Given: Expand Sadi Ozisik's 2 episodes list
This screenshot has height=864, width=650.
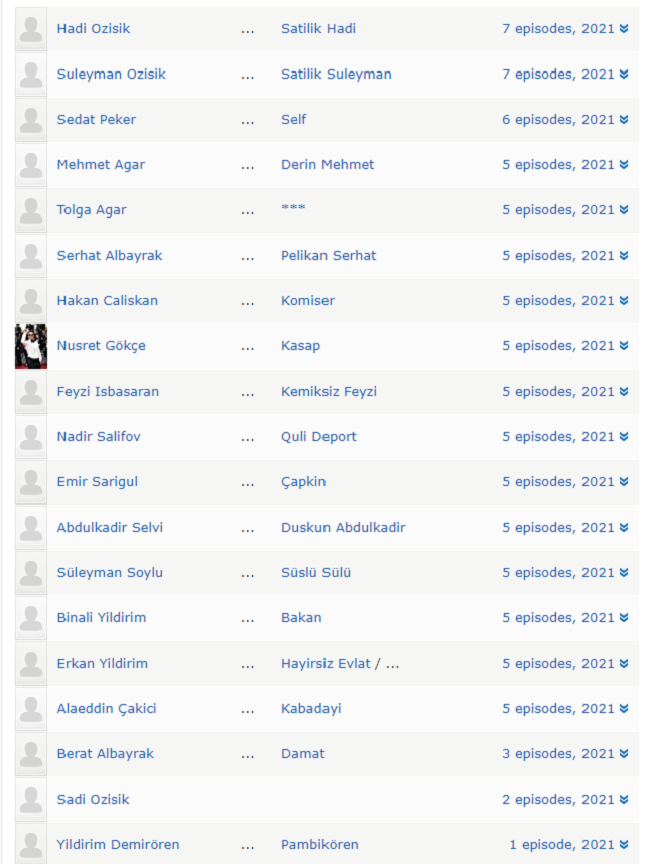Looking at the screenshot, I should point(565,800).
